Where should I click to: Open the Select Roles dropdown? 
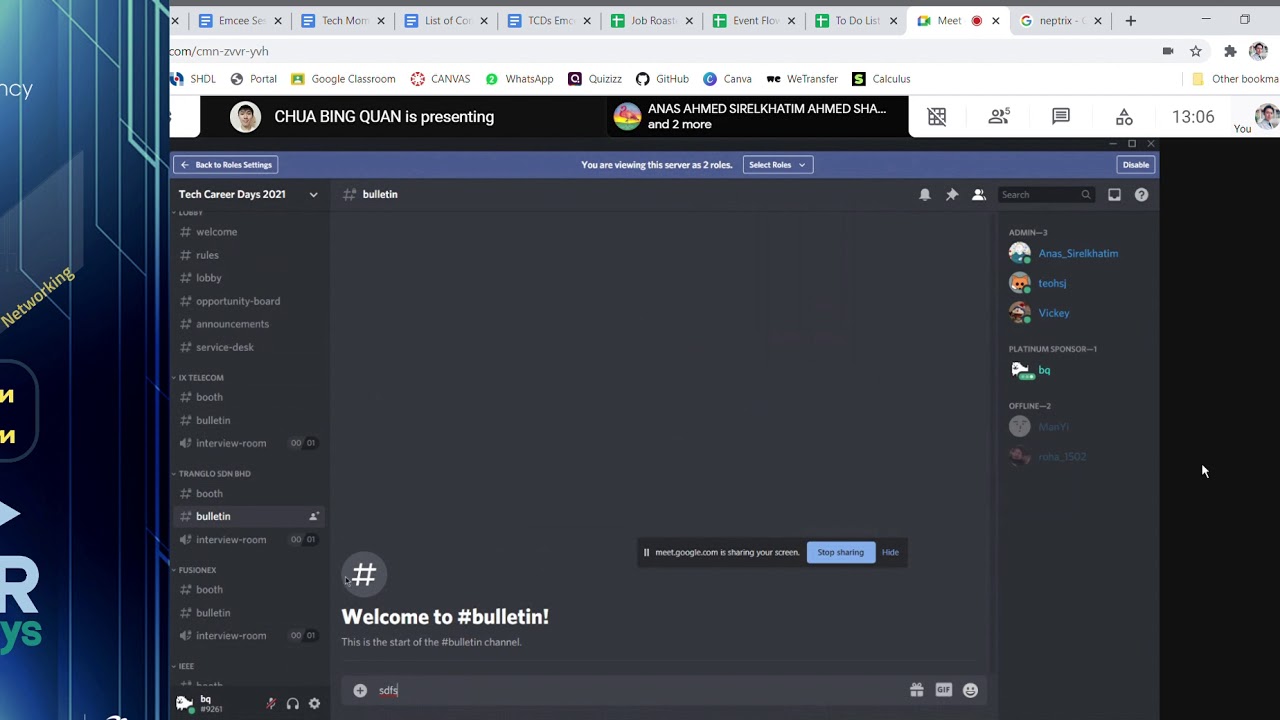pos(778,165)
